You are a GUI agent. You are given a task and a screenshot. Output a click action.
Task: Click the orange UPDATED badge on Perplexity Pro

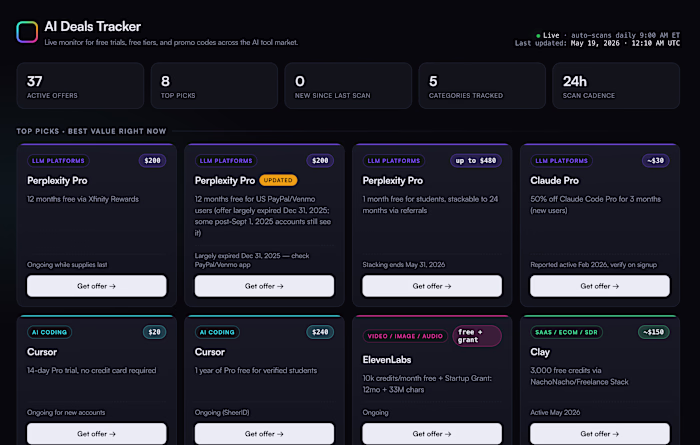tap(278, 180)
